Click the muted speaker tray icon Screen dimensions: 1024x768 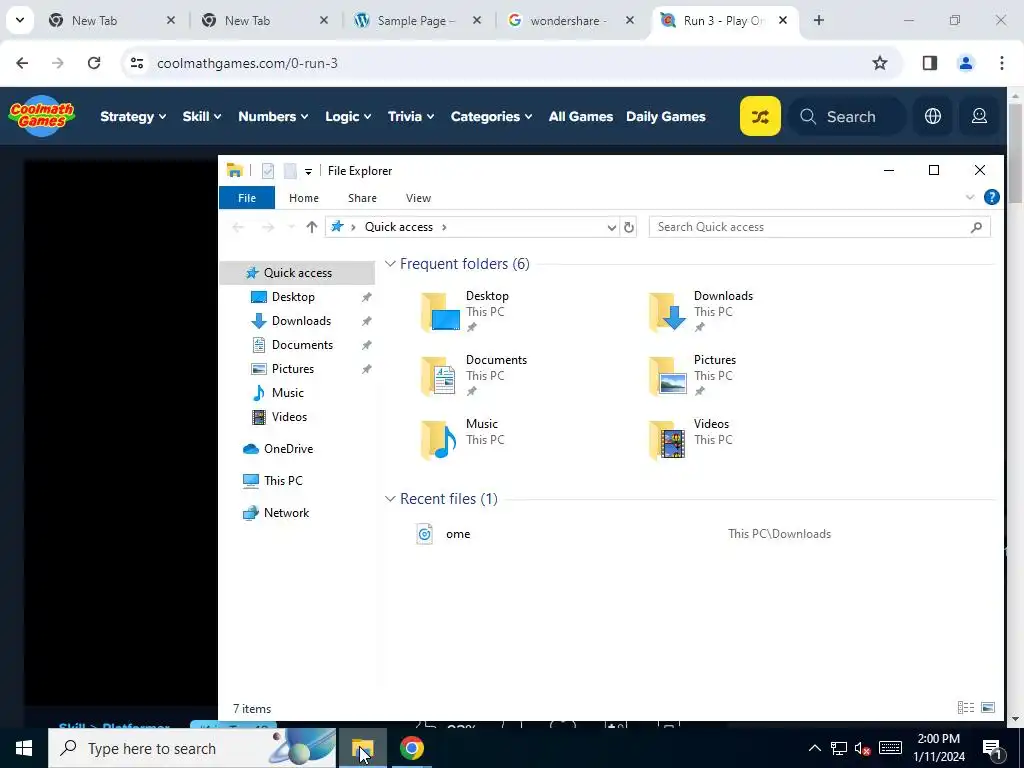point(863,748)
